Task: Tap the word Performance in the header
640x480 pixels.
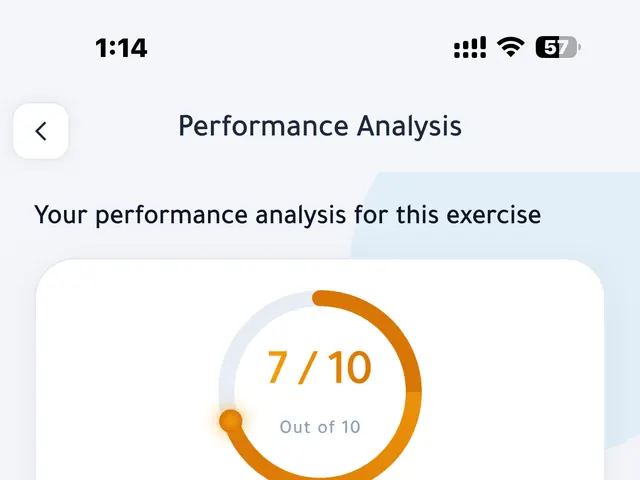Action: (x=263, y=126)
